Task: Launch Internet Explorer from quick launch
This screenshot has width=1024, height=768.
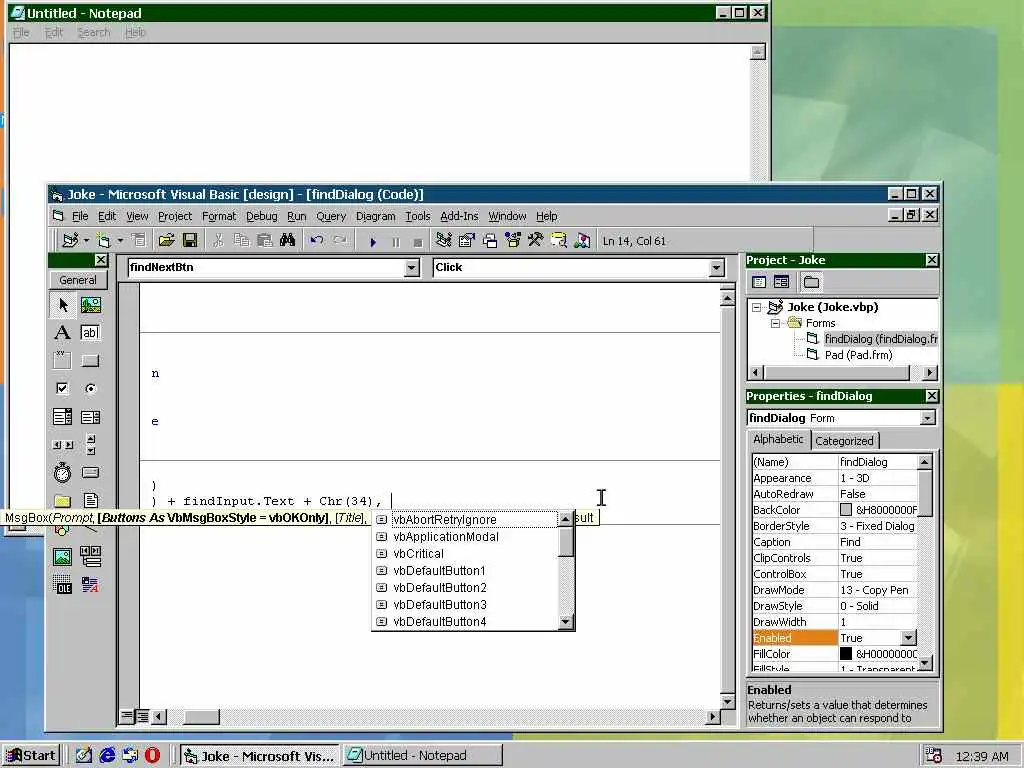Action: pos(107,756)
